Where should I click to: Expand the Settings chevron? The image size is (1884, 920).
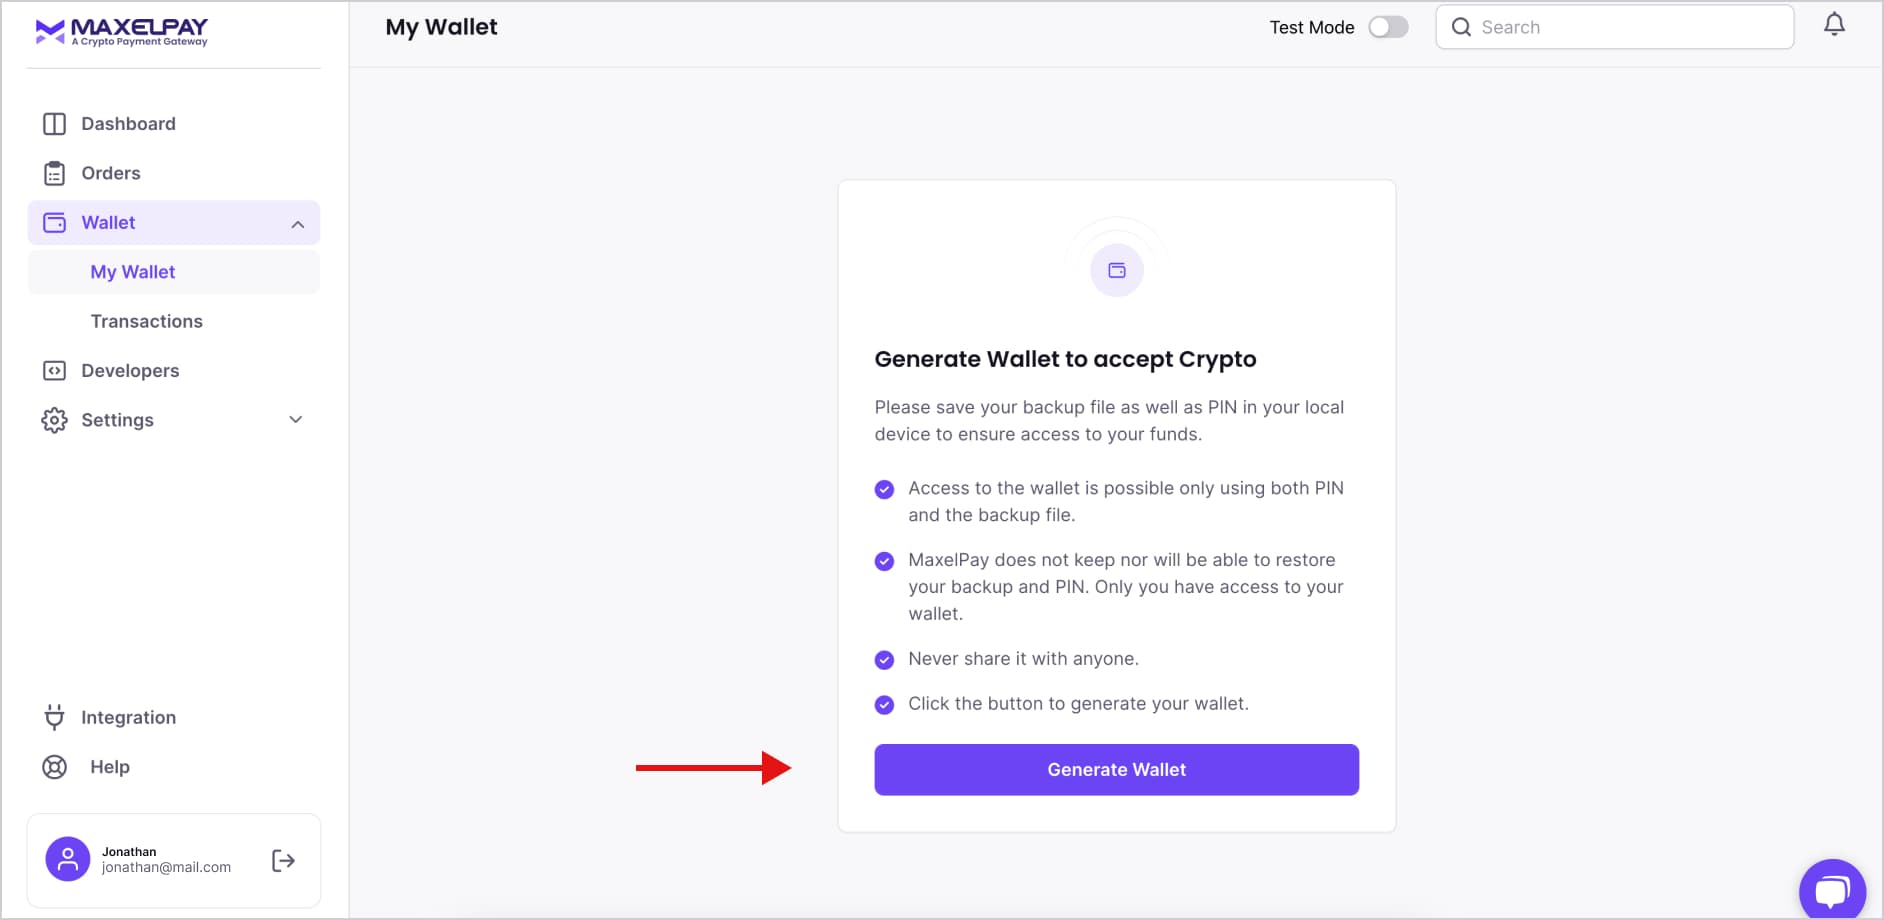pyautogui.click(x=296, y=420)
